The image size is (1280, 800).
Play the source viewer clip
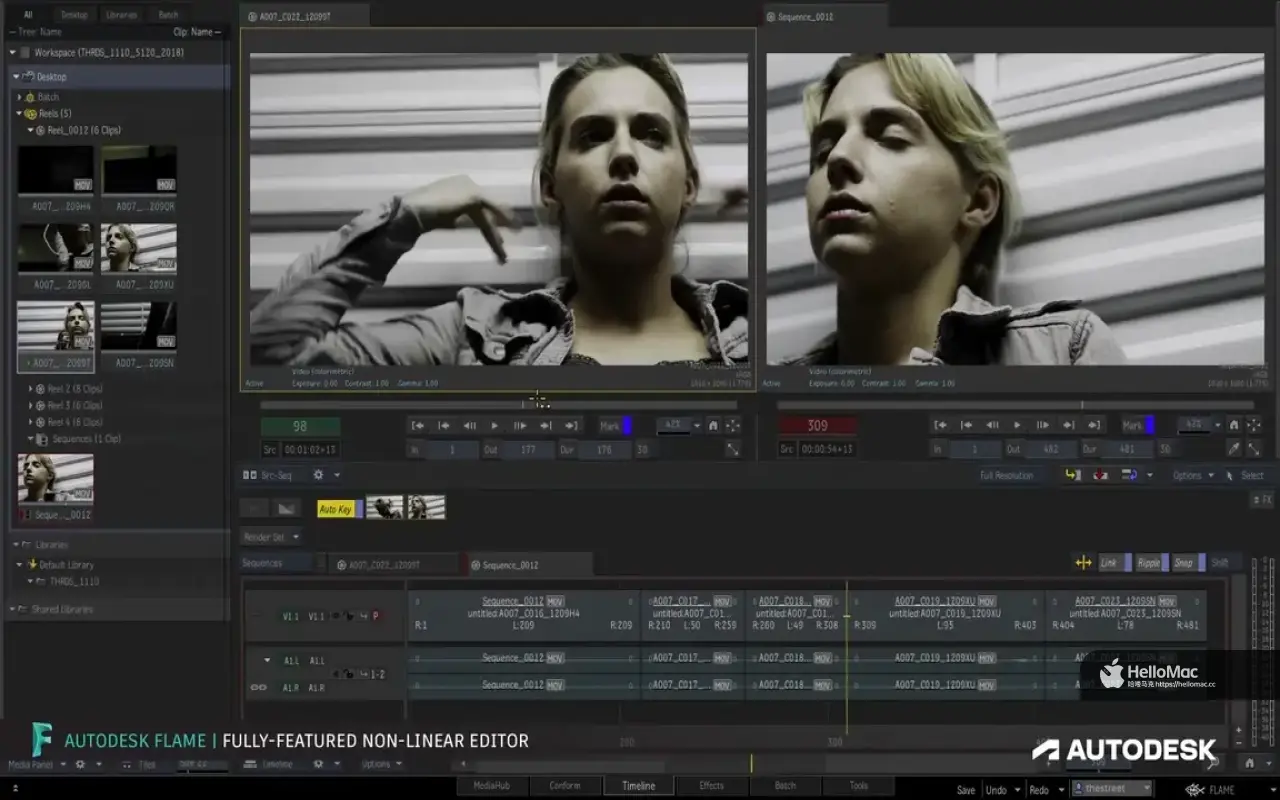(x=494, y=425)
